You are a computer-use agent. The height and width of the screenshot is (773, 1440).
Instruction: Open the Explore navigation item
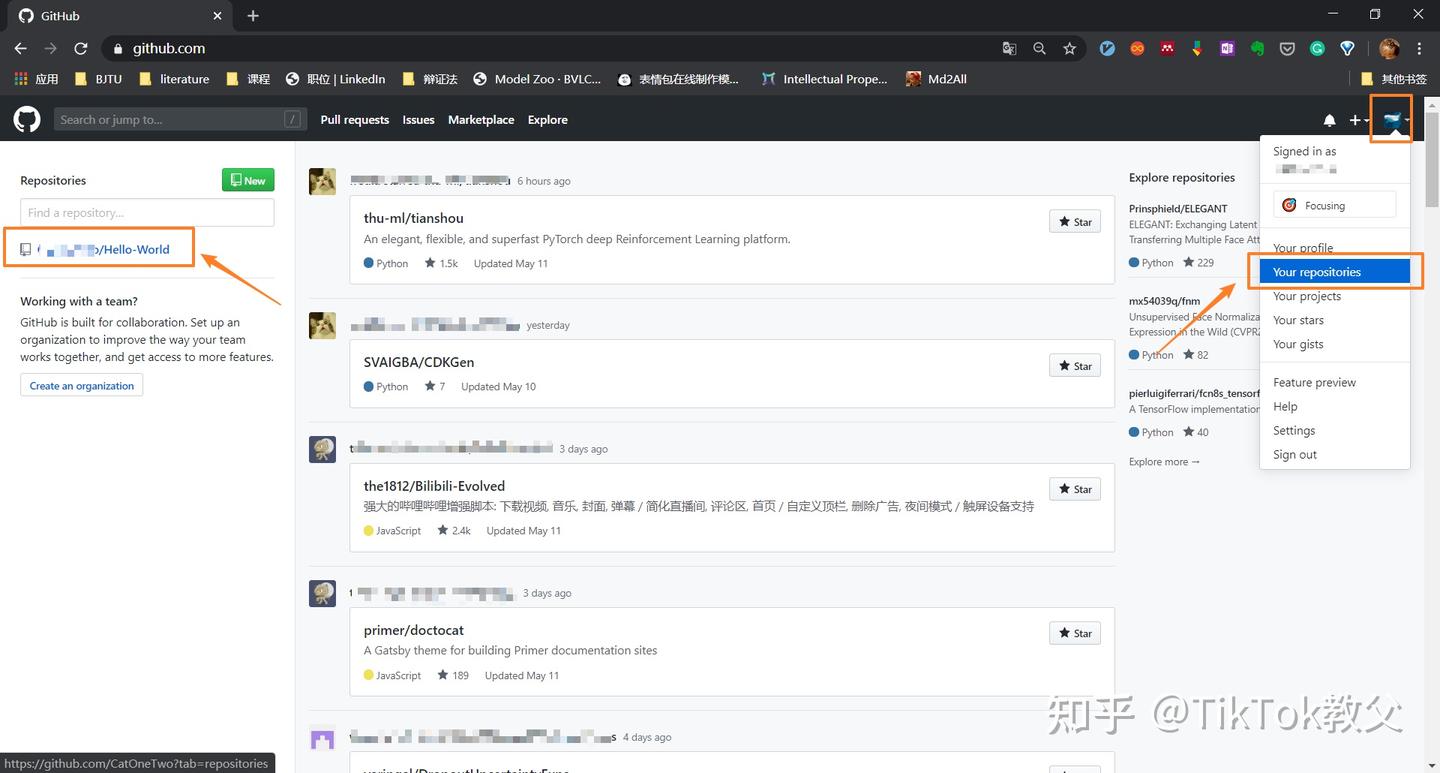pyautogui.click(x=547, y=119)
